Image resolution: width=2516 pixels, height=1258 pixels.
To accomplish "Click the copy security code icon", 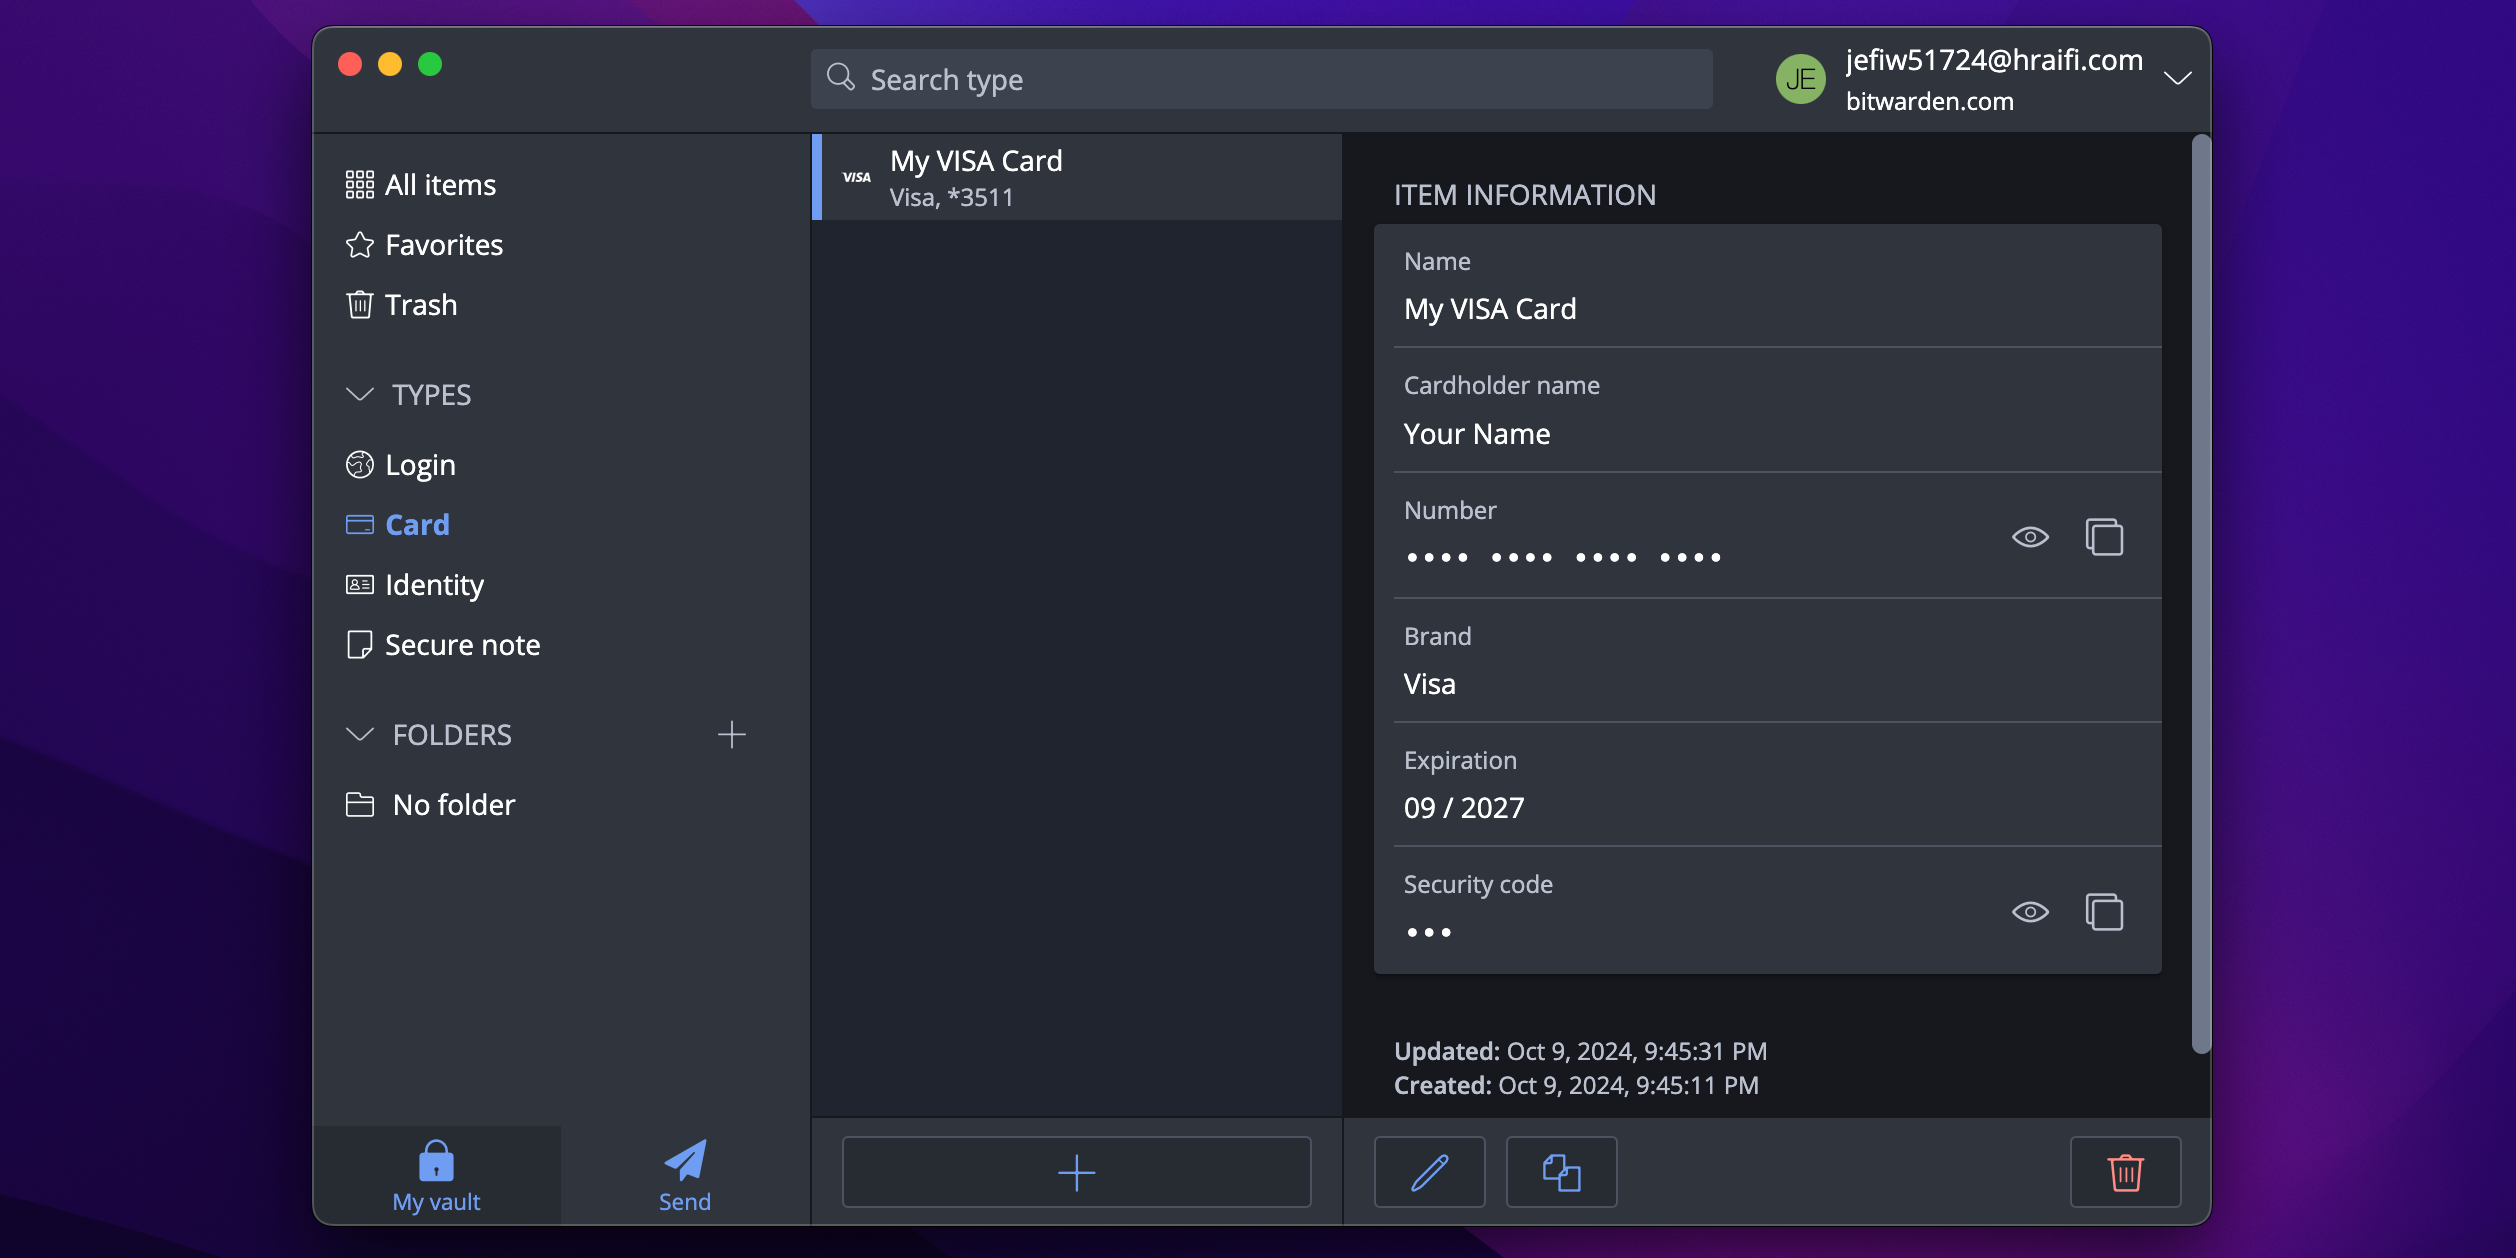I will click(2104, 911).
